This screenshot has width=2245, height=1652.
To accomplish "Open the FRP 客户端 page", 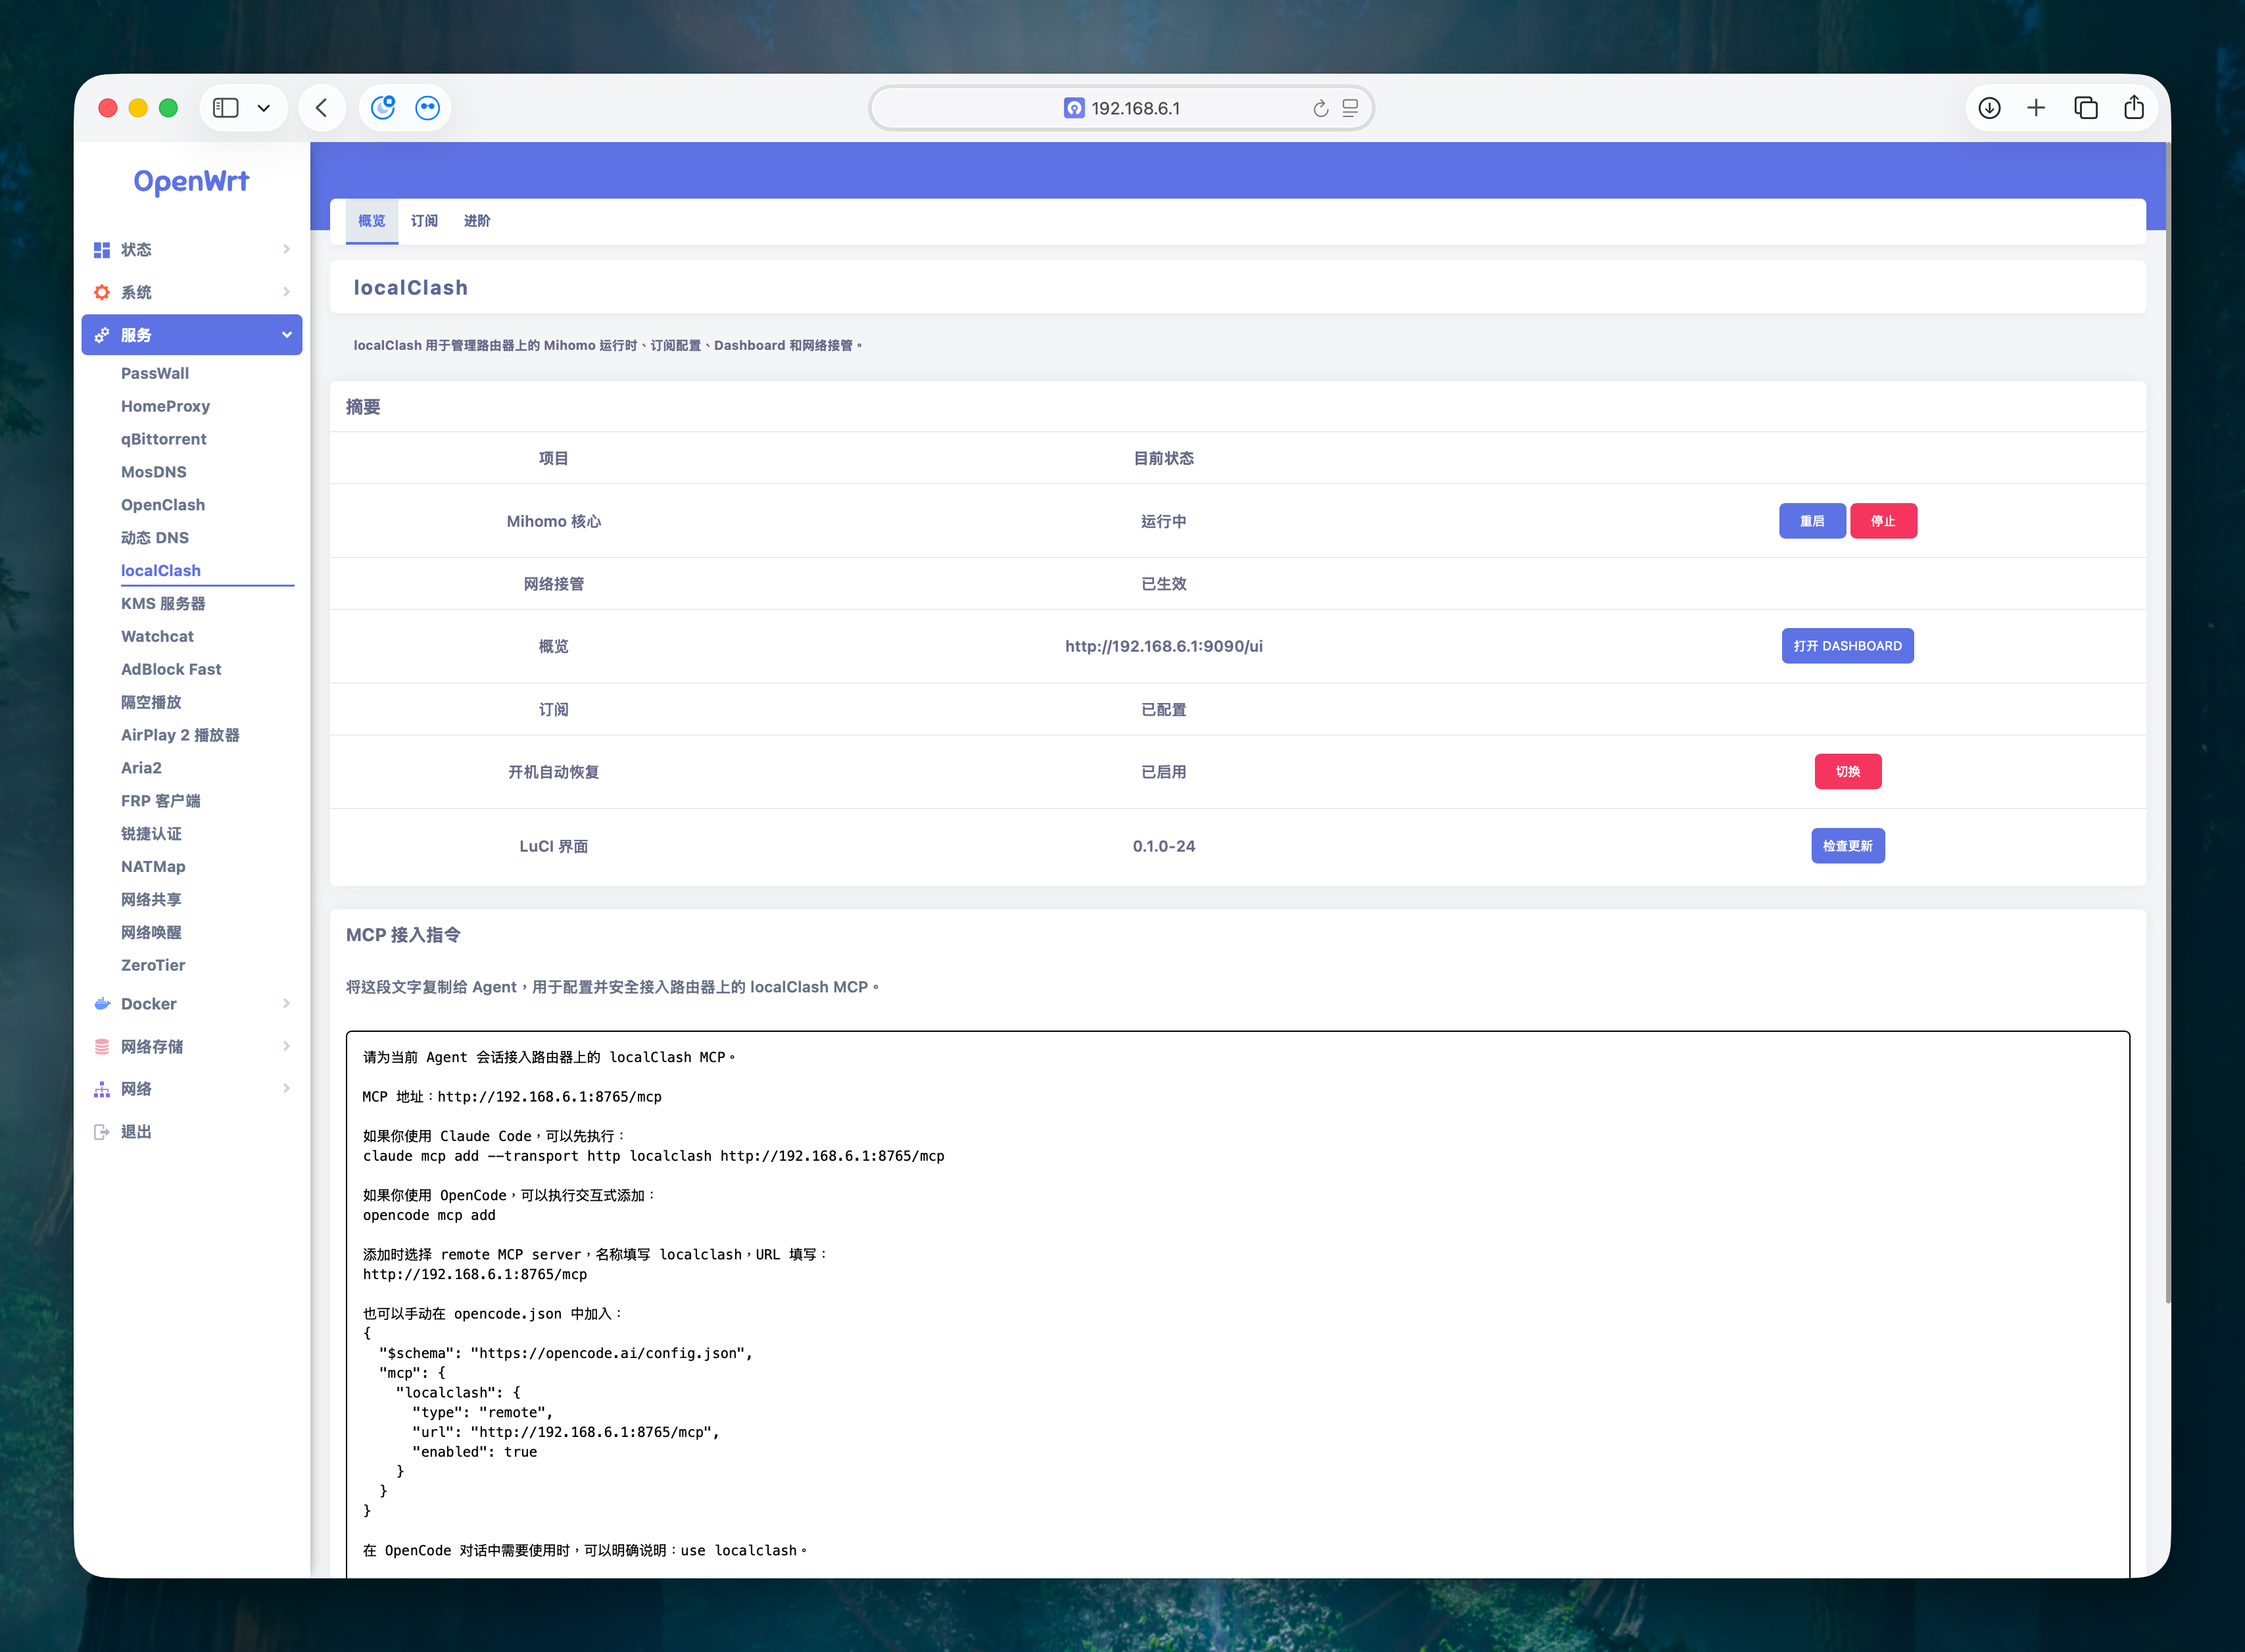I will click(x=161, y=801).
